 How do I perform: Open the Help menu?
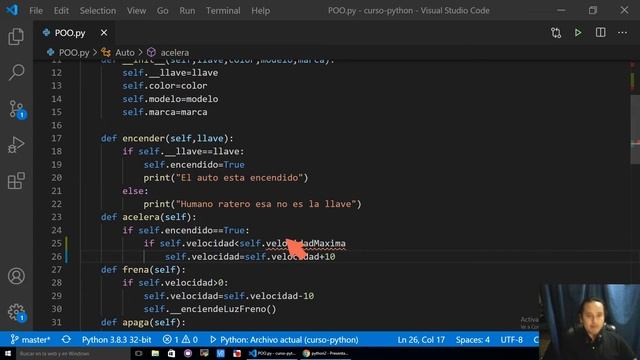(260, 11)
